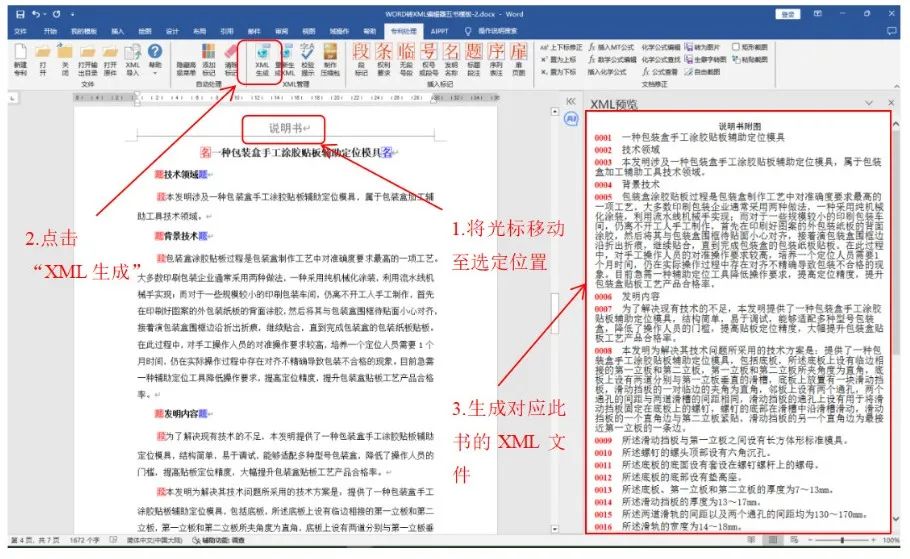Open the Customize Quick Access Toolbar dropdown
This screenshot has height=559, width=910.
pos(73,14)
